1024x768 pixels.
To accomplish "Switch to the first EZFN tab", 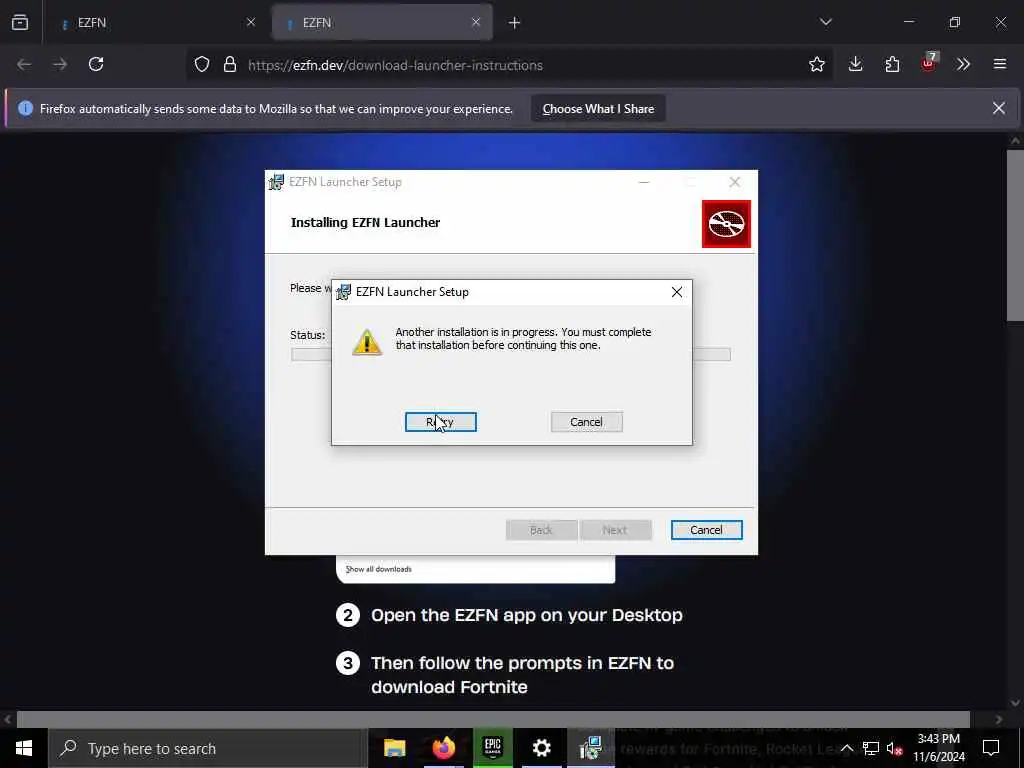I will 157,23.
